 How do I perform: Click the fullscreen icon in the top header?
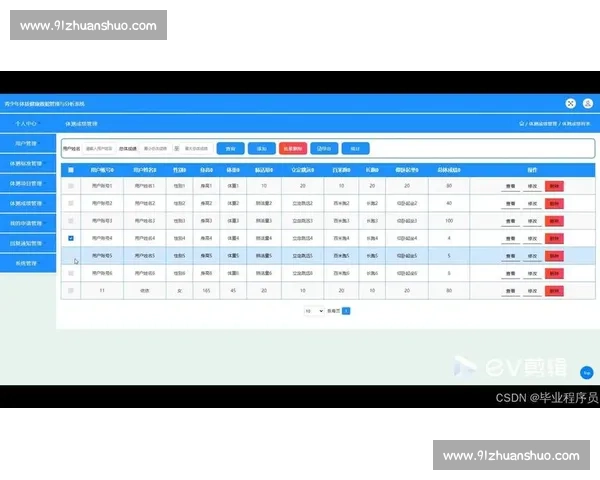(571, 103)
